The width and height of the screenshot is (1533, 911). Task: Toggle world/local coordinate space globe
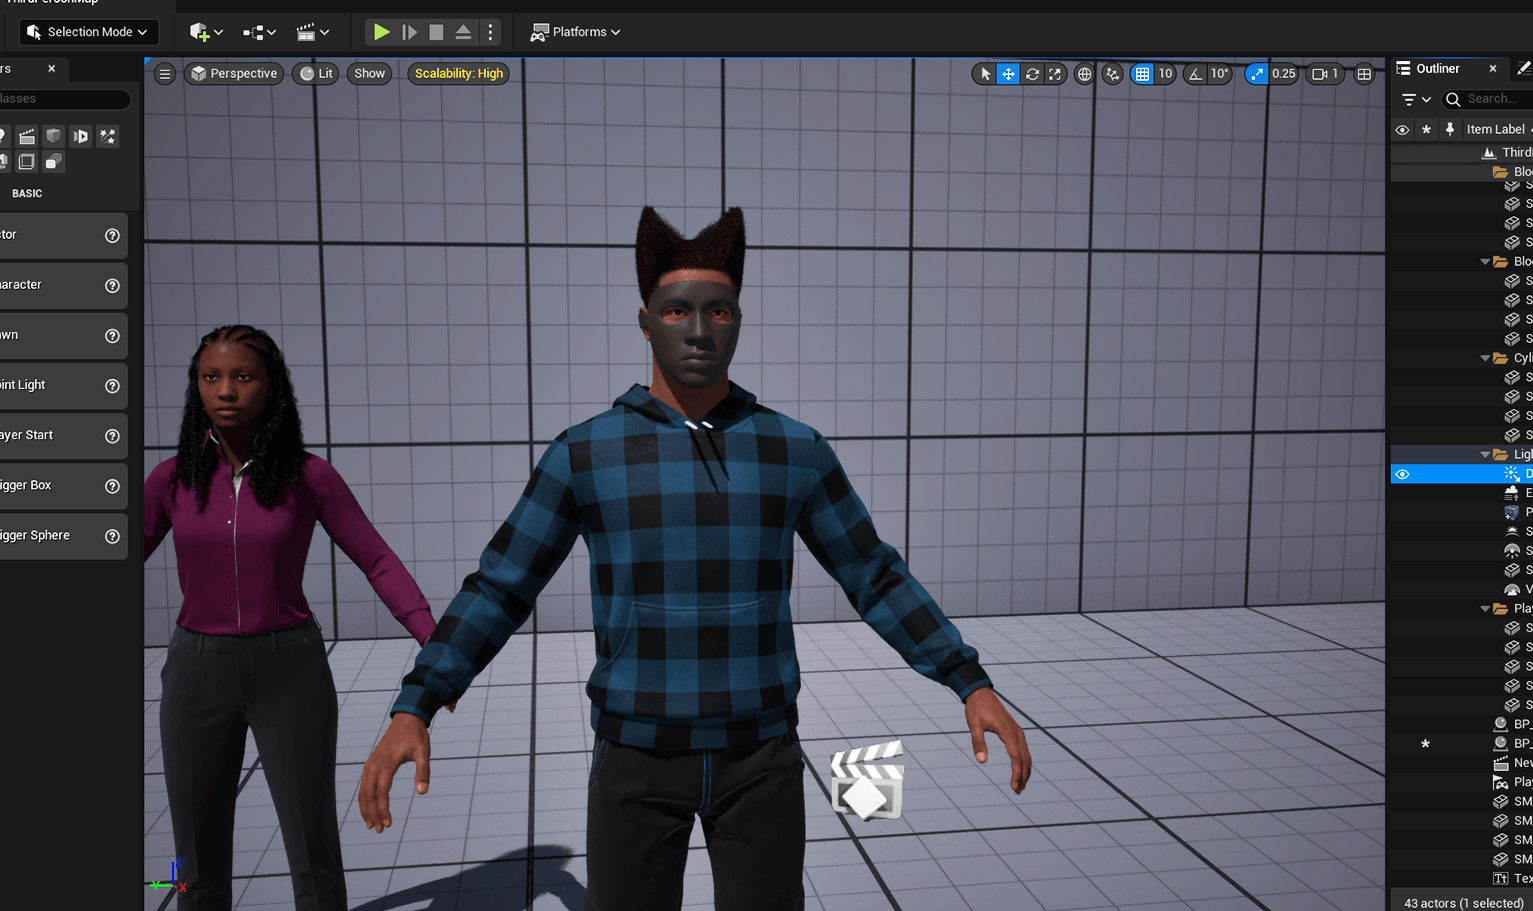coord(1084,74)
